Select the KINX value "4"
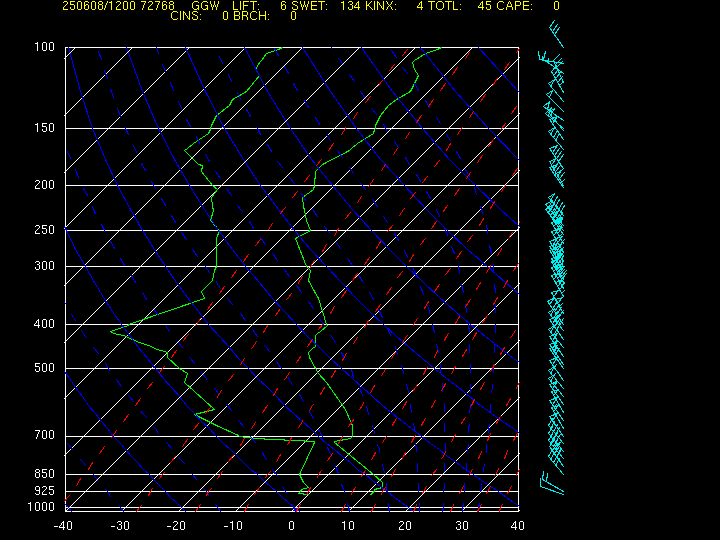This screenshot has width=720, height=540. [419, 6]
